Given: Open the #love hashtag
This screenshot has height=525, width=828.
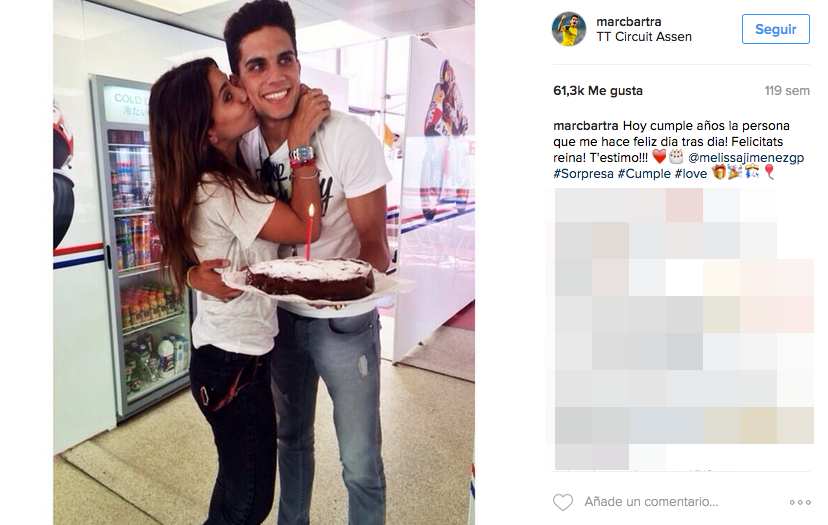Looking at the screenshot, I should [691, 173].
